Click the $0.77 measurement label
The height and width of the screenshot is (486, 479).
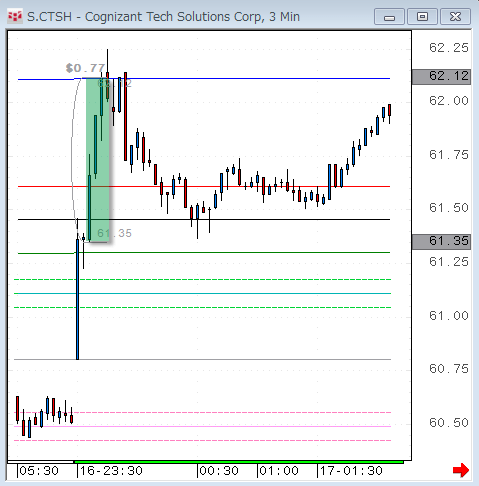pyautogui.click(x=85, y=68)
